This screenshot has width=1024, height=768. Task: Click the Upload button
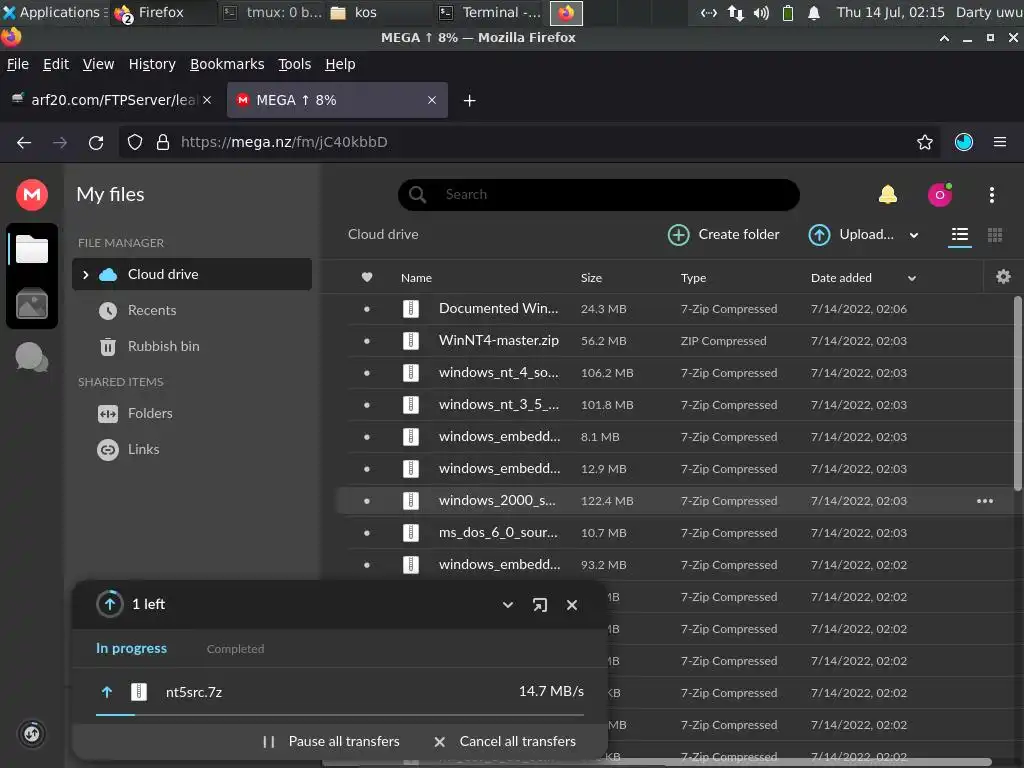tap(851, 234)
